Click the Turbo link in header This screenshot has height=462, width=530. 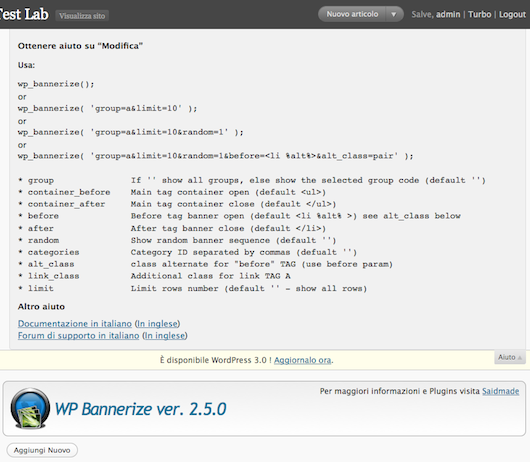tap(479, 14)
